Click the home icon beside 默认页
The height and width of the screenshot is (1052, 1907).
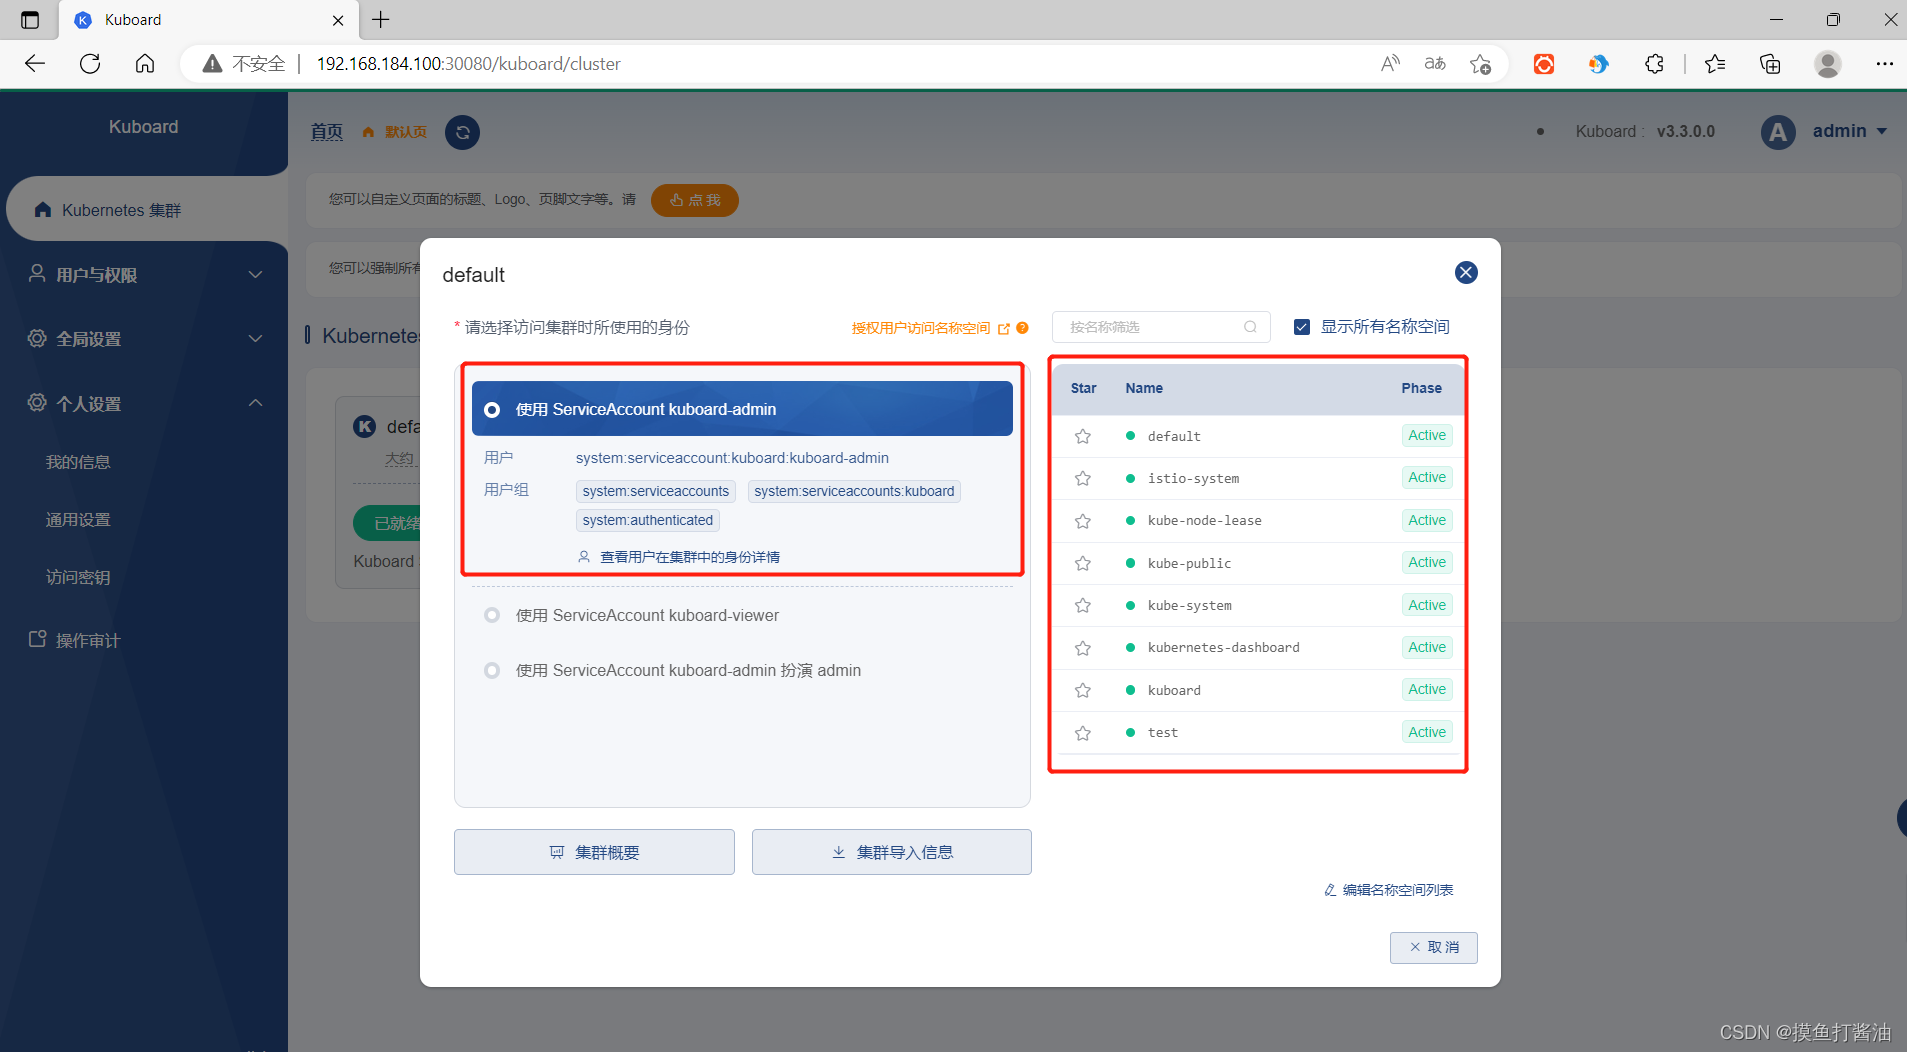pyautogui.click(x=368, y=132)
